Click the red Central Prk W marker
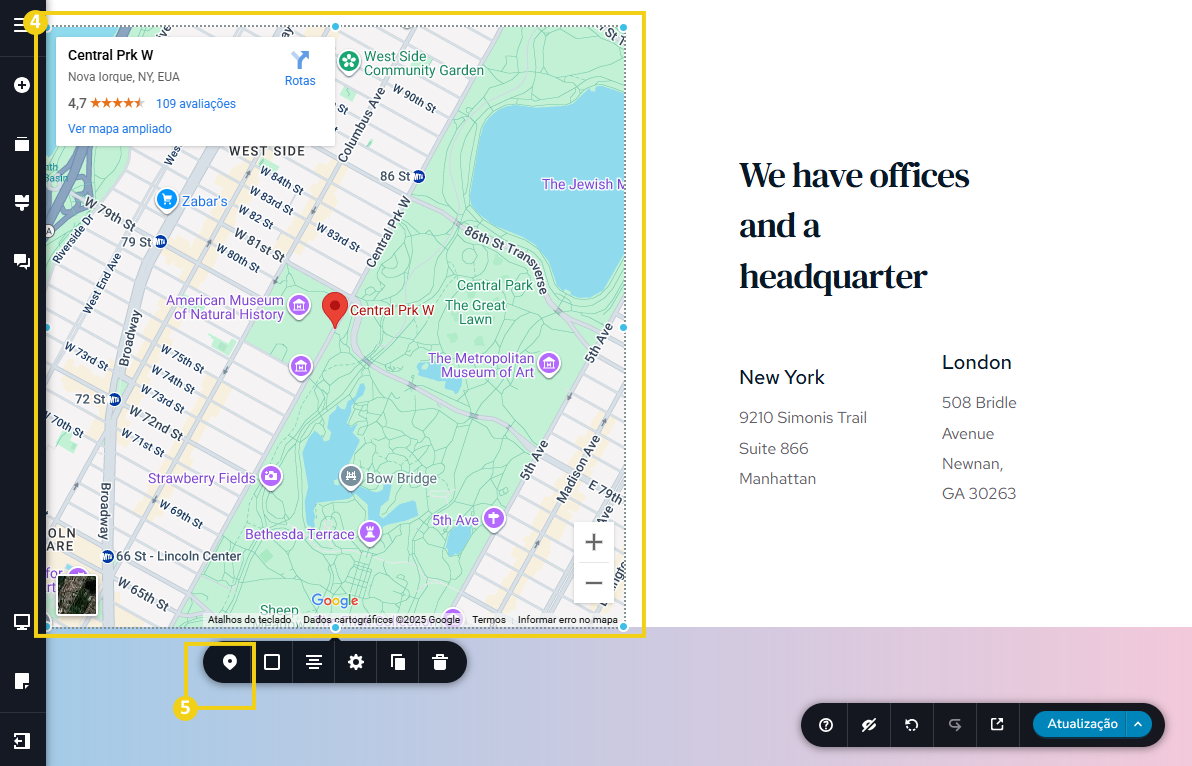1192x766 pixels. click(x=334, y=309)
